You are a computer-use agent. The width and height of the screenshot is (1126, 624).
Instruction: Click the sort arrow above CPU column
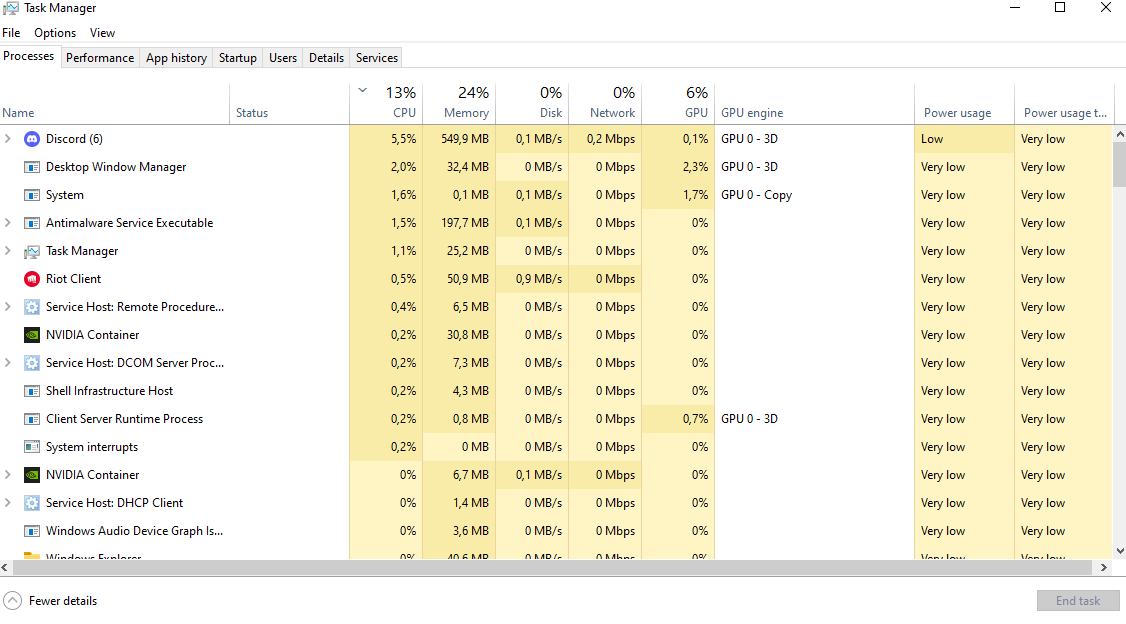tap(363, 90)
